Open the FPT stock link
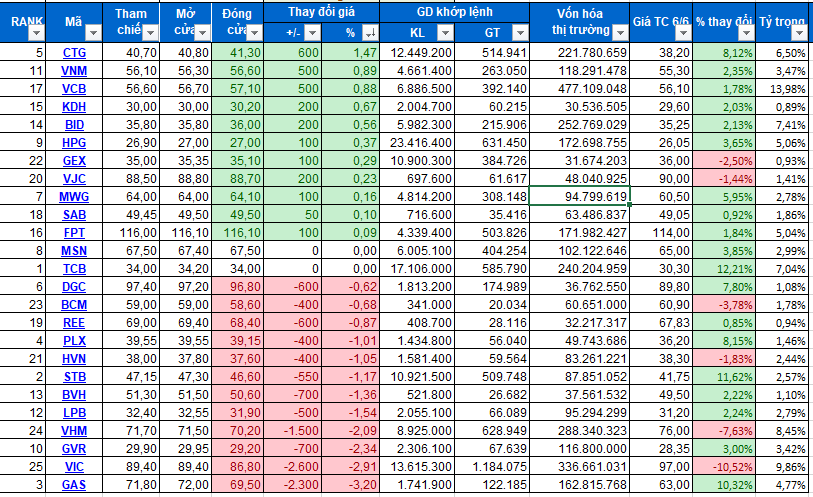The height and width of the screenshot is (497, 813). [74, 233]
